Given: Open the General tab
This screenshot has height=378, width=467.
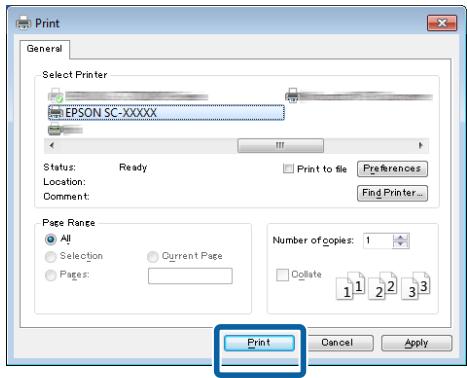Looking at the screenshot, I should (x=45, y=49).
